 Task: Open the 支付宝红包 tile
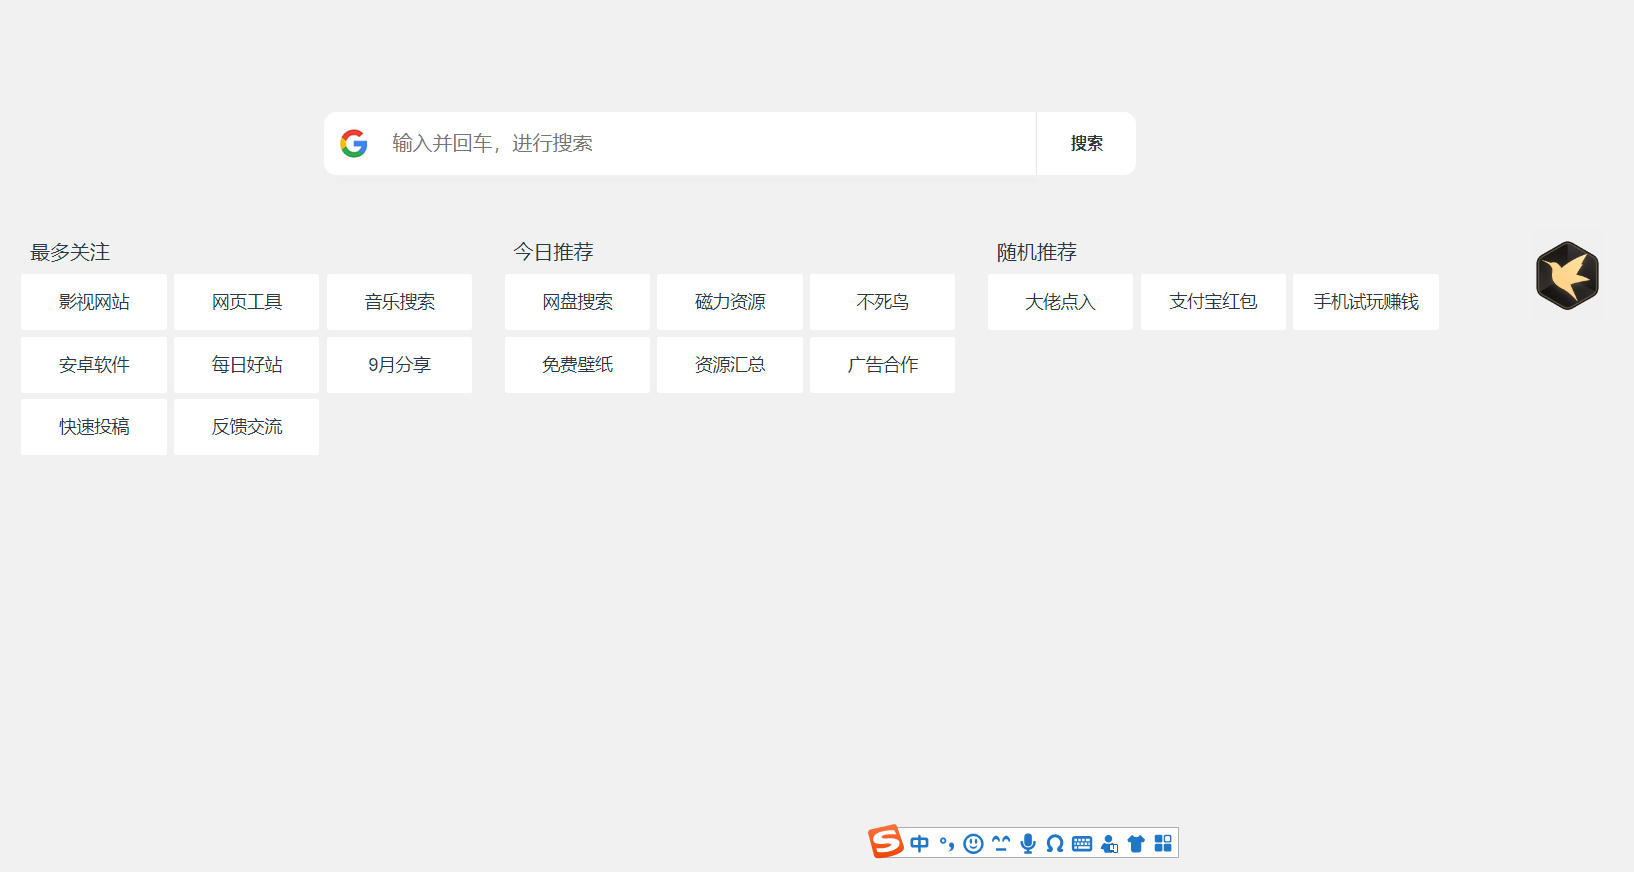(x=1213, y=302)
